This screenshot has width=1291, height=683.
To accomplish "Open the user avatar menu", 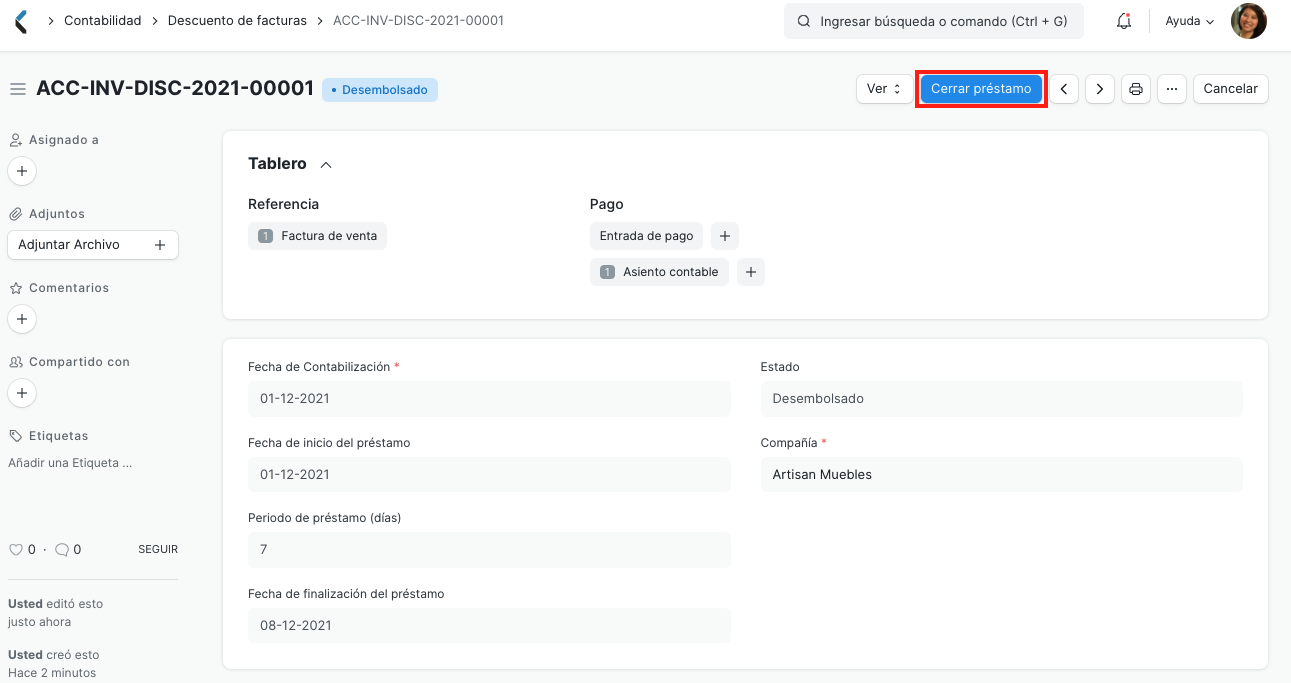I will pos(1249,21).
